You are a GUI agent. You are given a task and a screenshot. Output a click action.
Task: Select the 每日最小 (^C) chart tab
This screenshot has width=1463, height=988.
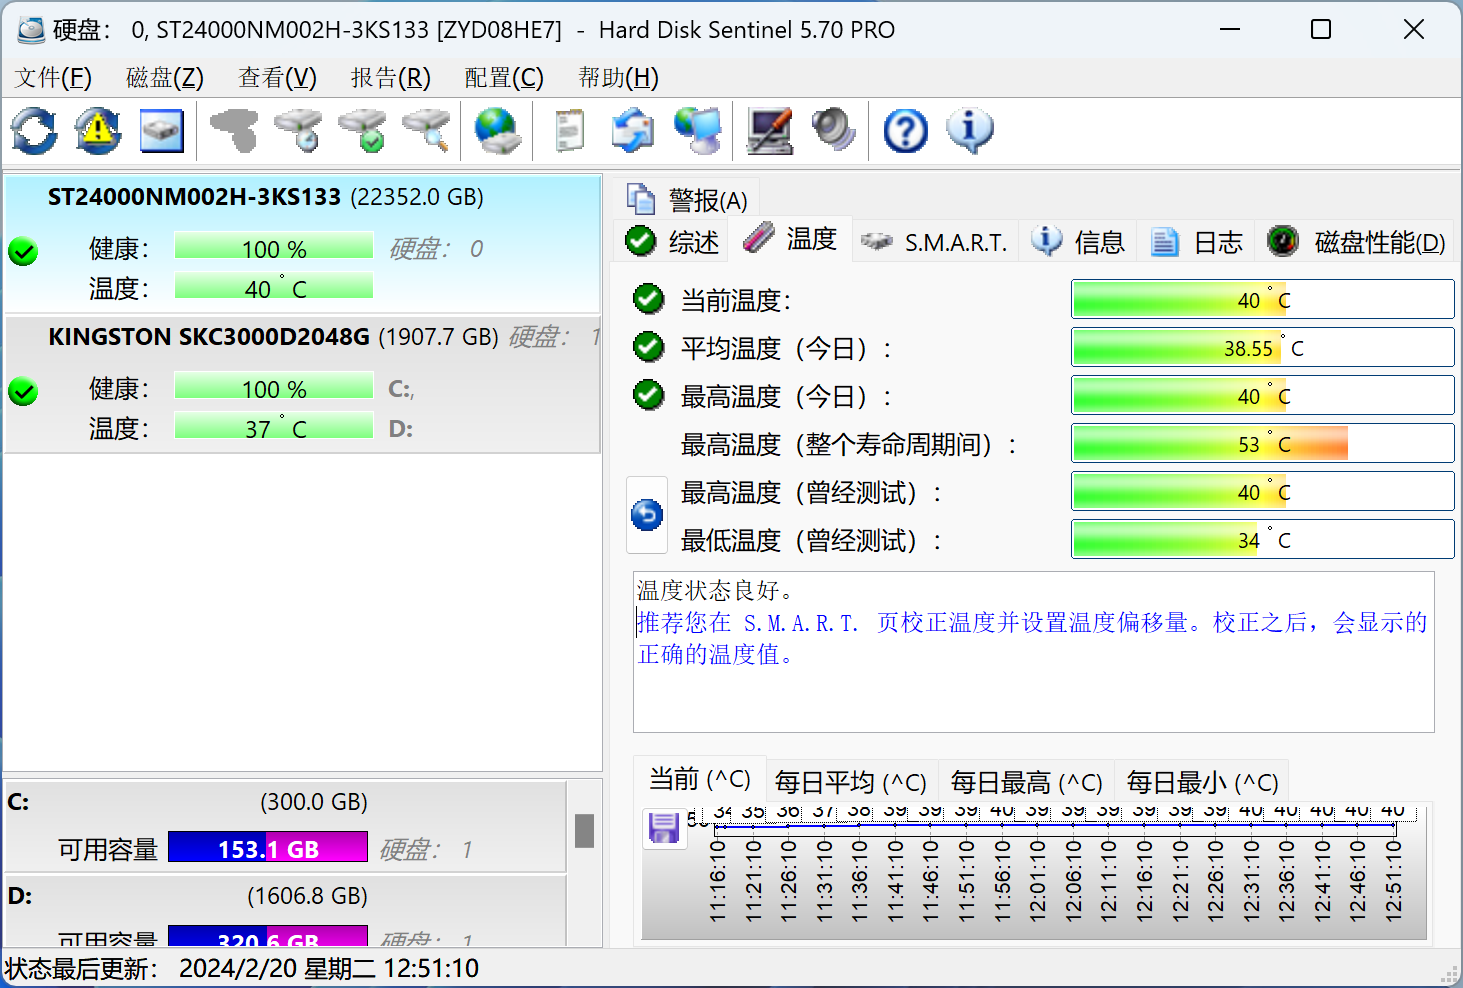pos(1202,782)
